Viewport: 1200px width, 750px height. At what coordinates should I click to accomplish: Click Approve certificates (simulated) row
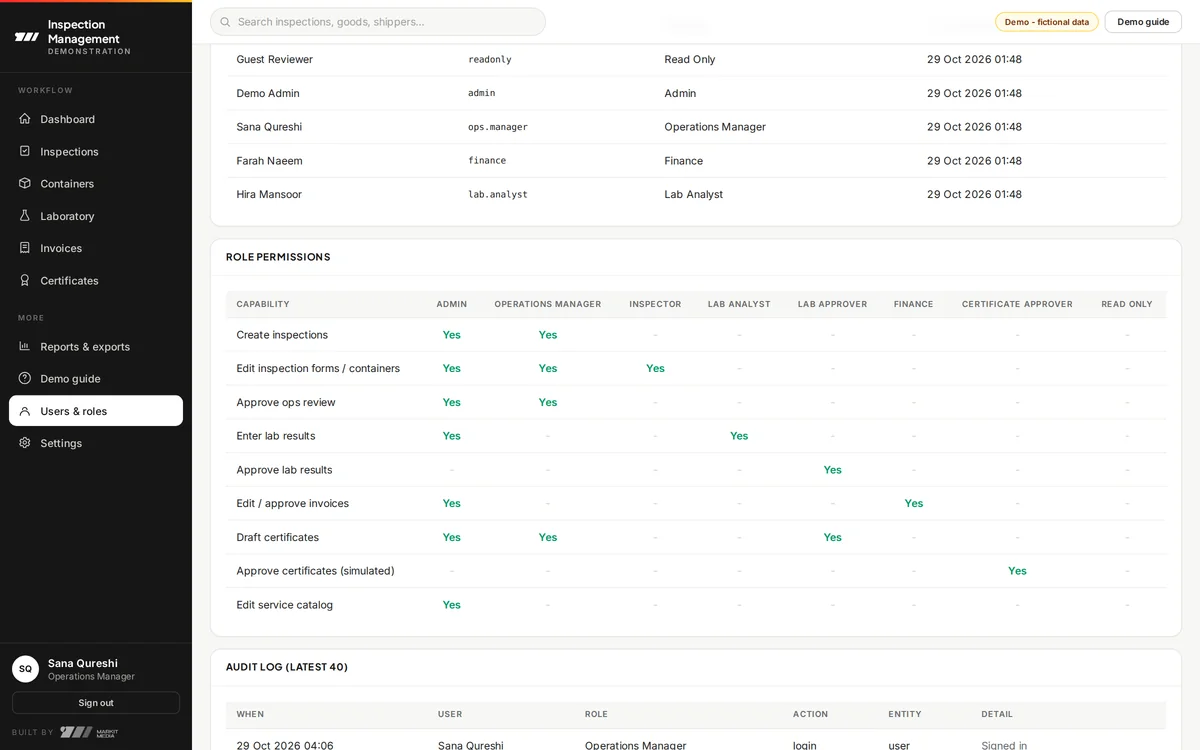tap(696, 571)
